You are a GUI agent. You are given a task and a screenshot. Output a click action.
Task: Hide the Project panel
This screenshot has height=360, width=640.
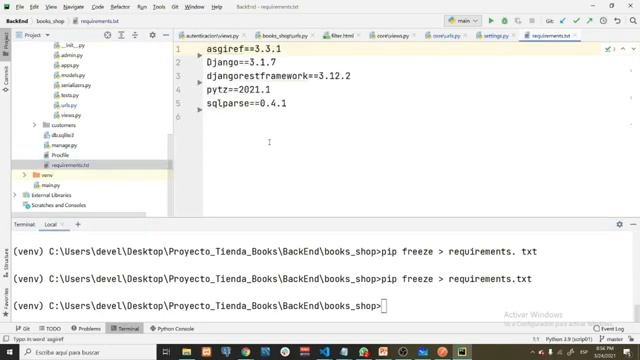pyautogui.click(x=166, y=36)
